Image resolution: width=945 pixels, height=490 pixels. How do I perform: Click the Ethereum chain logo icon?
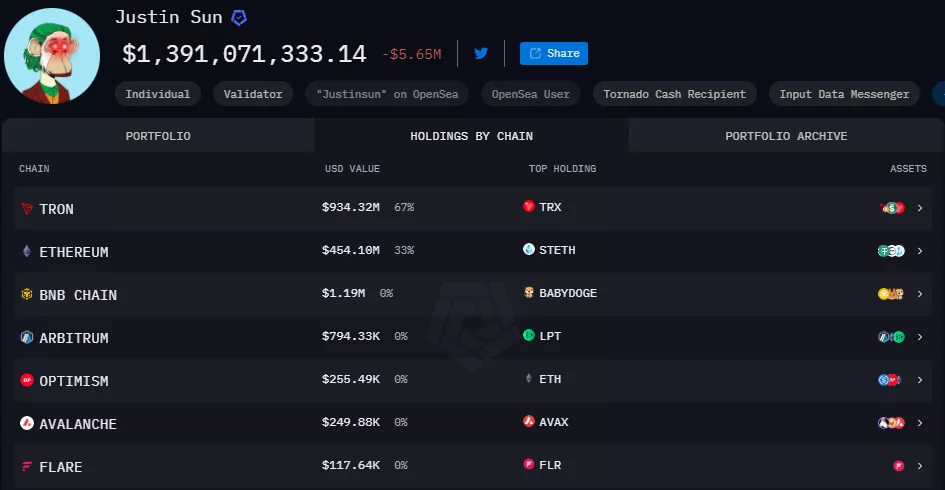pyautogui.click(x=27, y=252)
